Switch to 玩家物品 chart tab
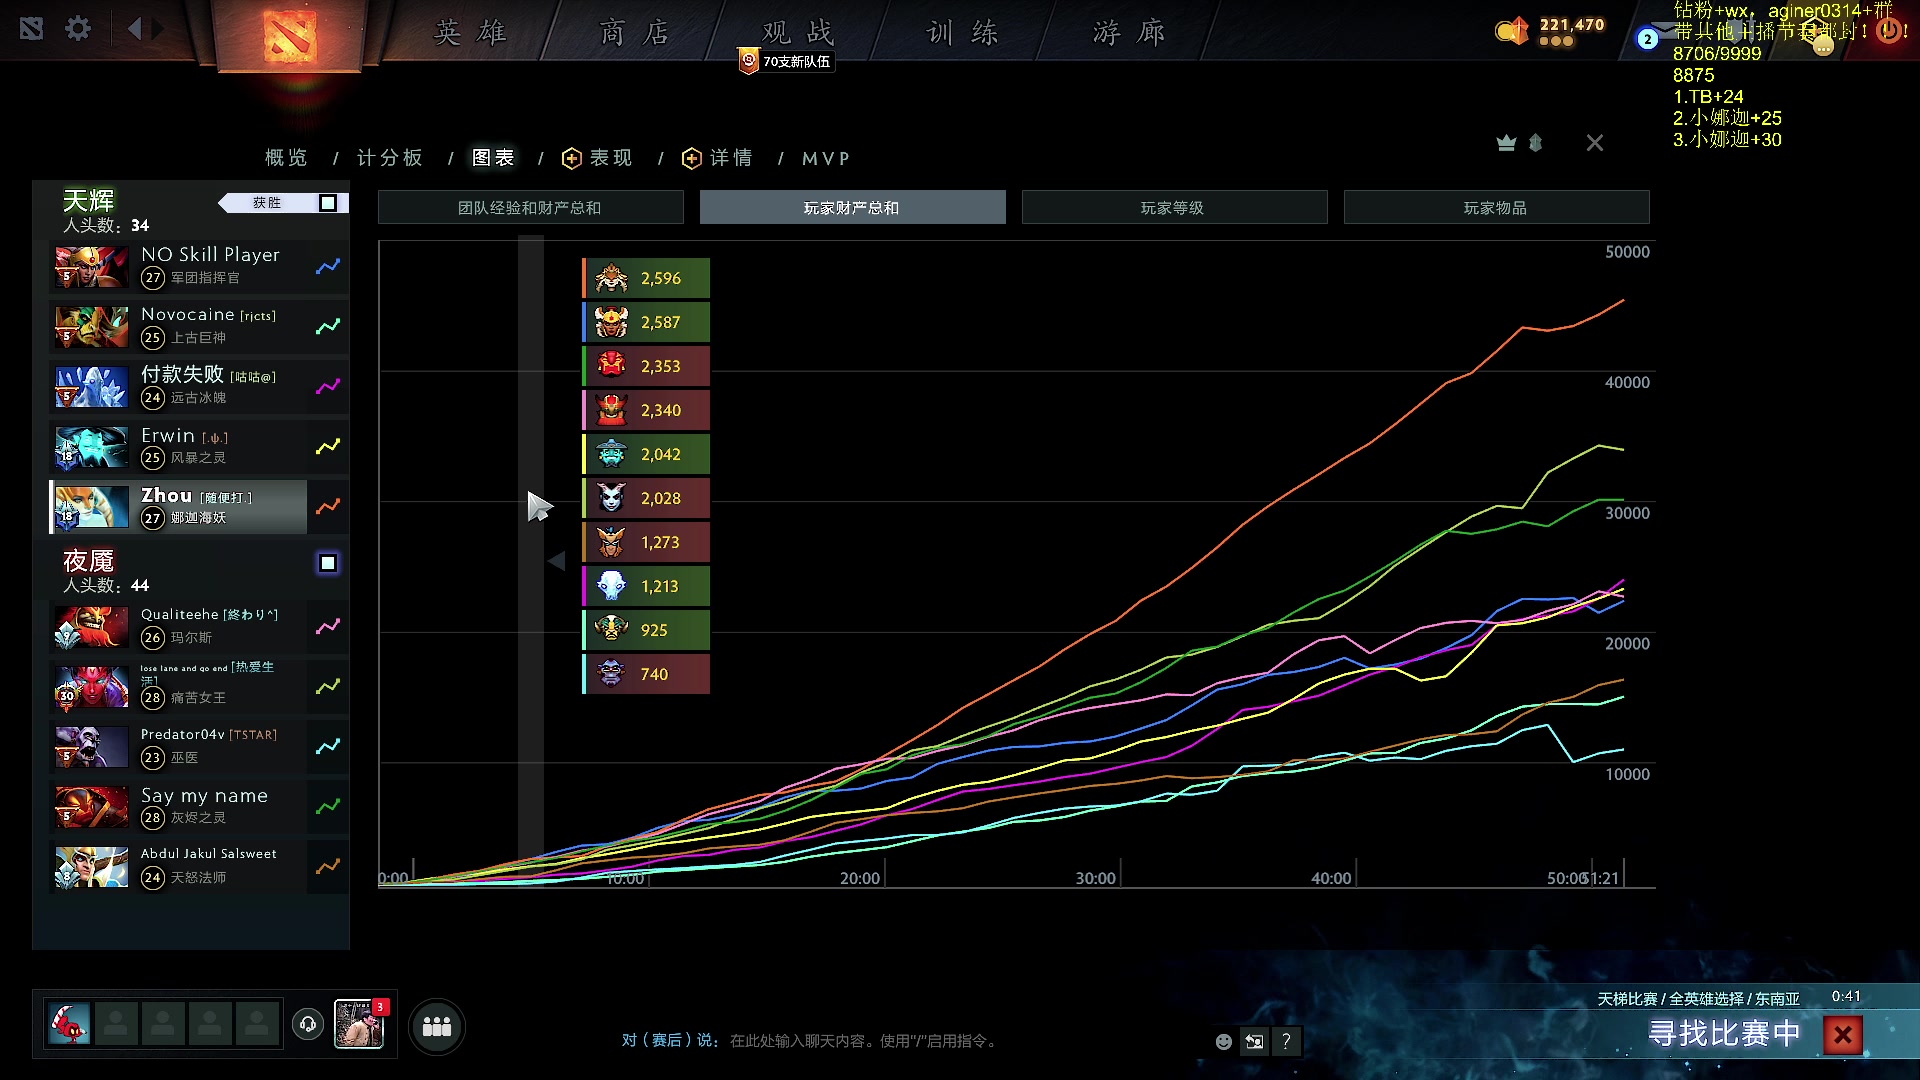The height and width of the screenshot is (1080, 1920). (1496, 207)
